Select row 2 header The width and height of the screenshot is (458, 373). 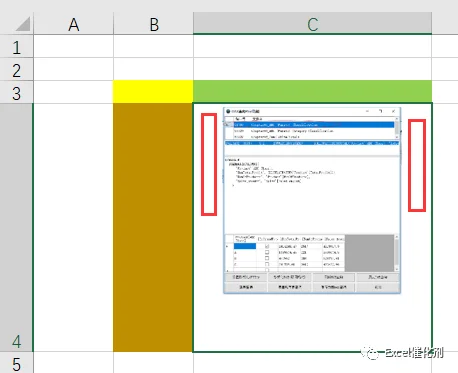point(17,69)
